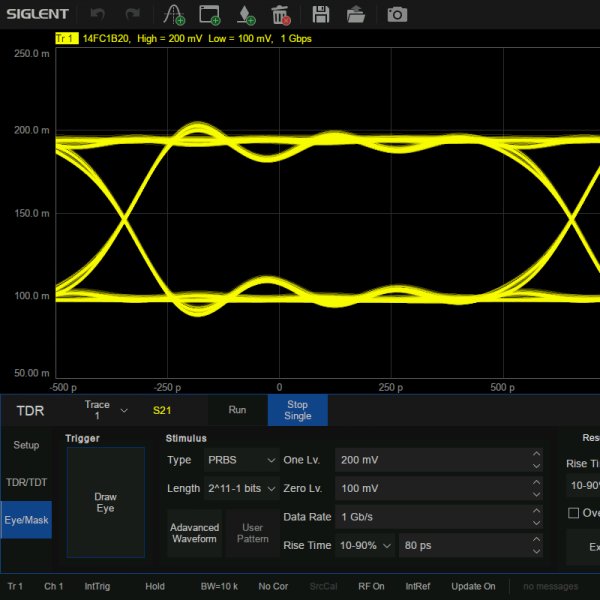The image size is (600, 600).
Task: Click the redo arrow icon
Action: [x=132, y=14]
